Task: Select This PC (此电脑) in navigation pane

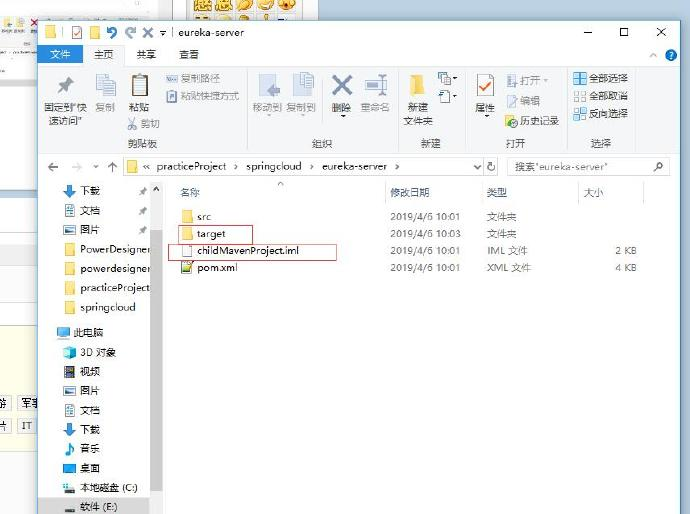Action: (80, 333)
